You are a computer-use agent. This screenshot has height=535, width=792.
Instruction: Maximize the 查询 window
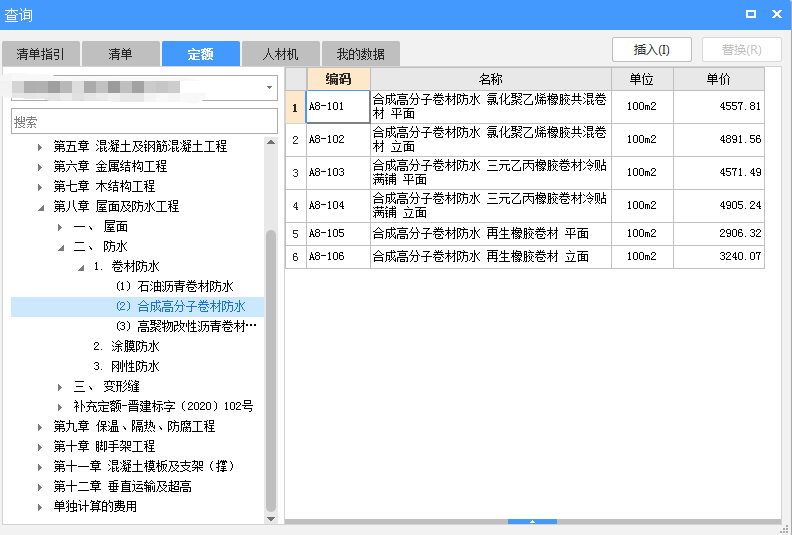[751, 14]
